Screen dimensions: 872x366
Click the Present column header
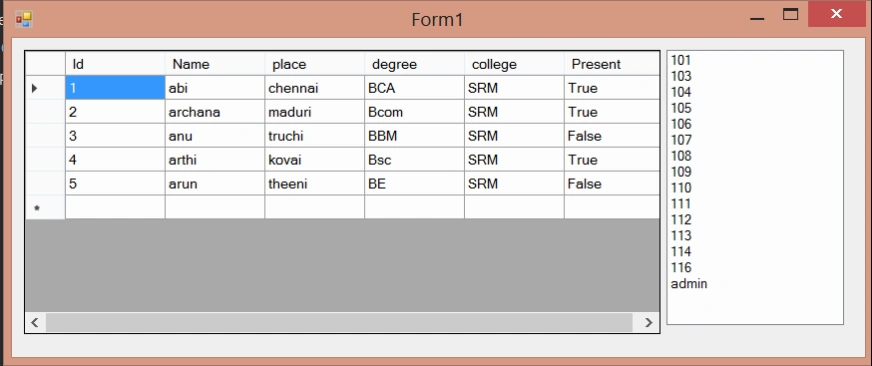coord(612,64)
